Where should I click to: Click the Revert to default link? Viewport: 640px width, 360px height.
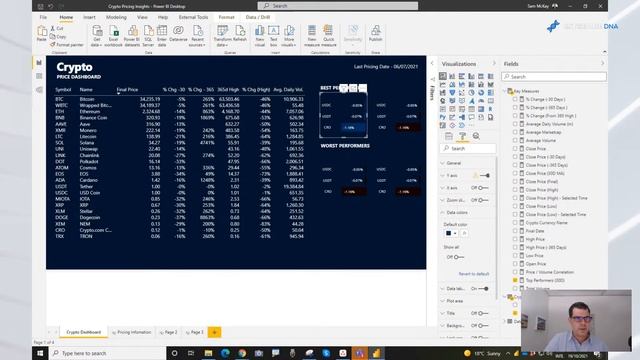(x=474, y=274)
